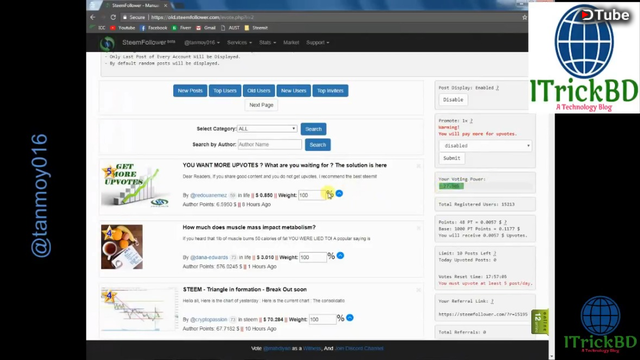The image size is (640, 360).
Task: Open 'STEEM - Triangle in formation' post title
Action: coord(244,289)
